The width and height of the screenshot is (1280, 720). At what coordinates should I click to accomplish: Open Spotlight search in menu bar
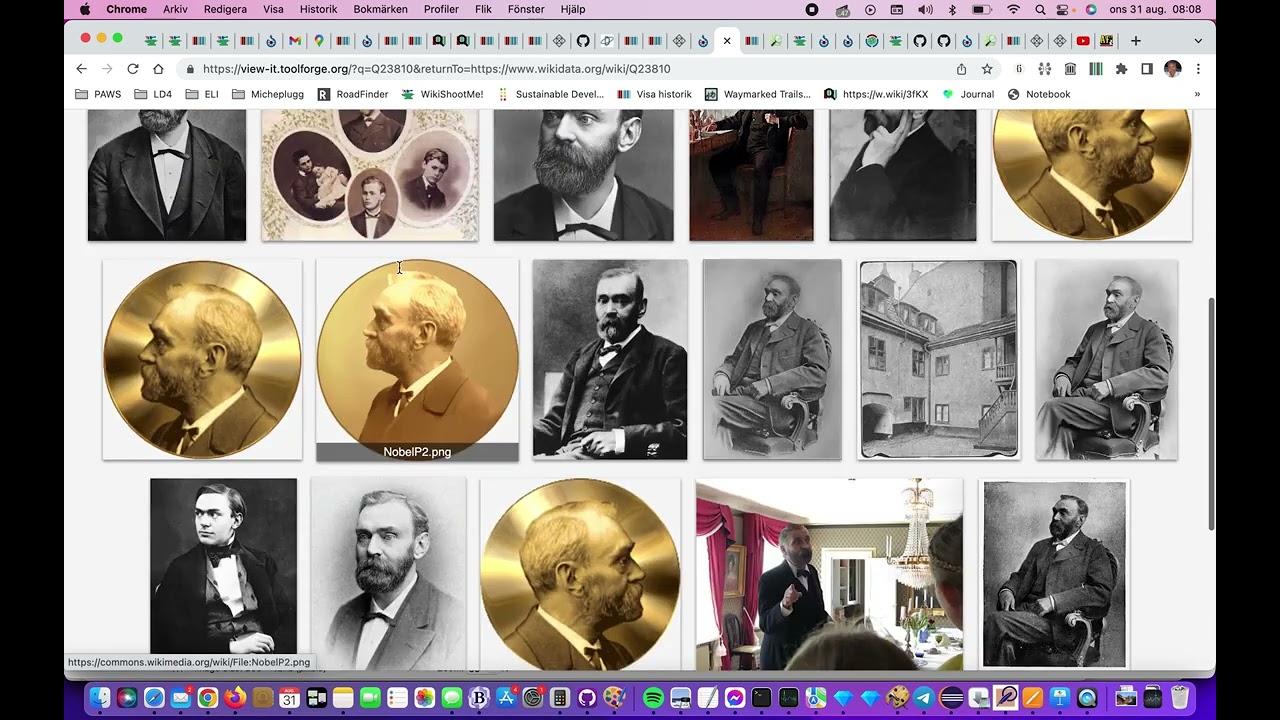tap(1041, 9)
